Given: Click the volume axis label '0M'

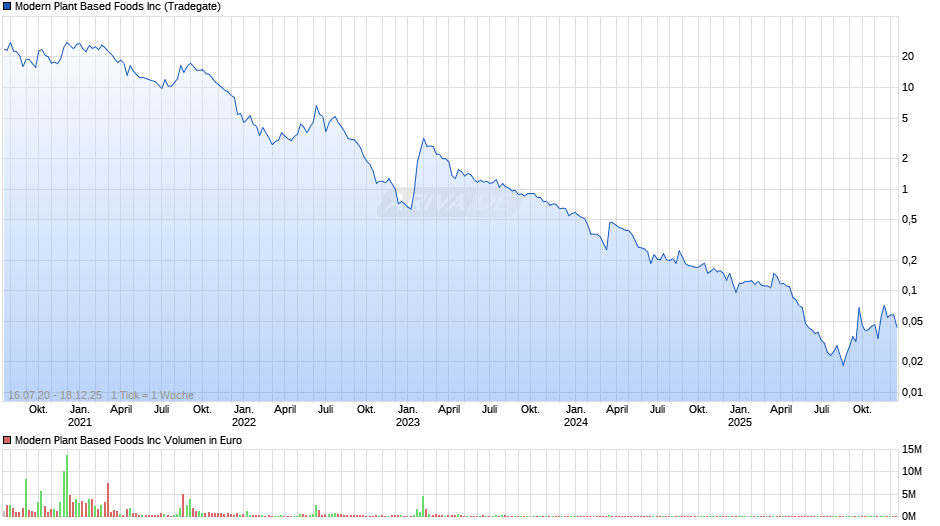Looking at the screenshot, I should coord(909,516).
